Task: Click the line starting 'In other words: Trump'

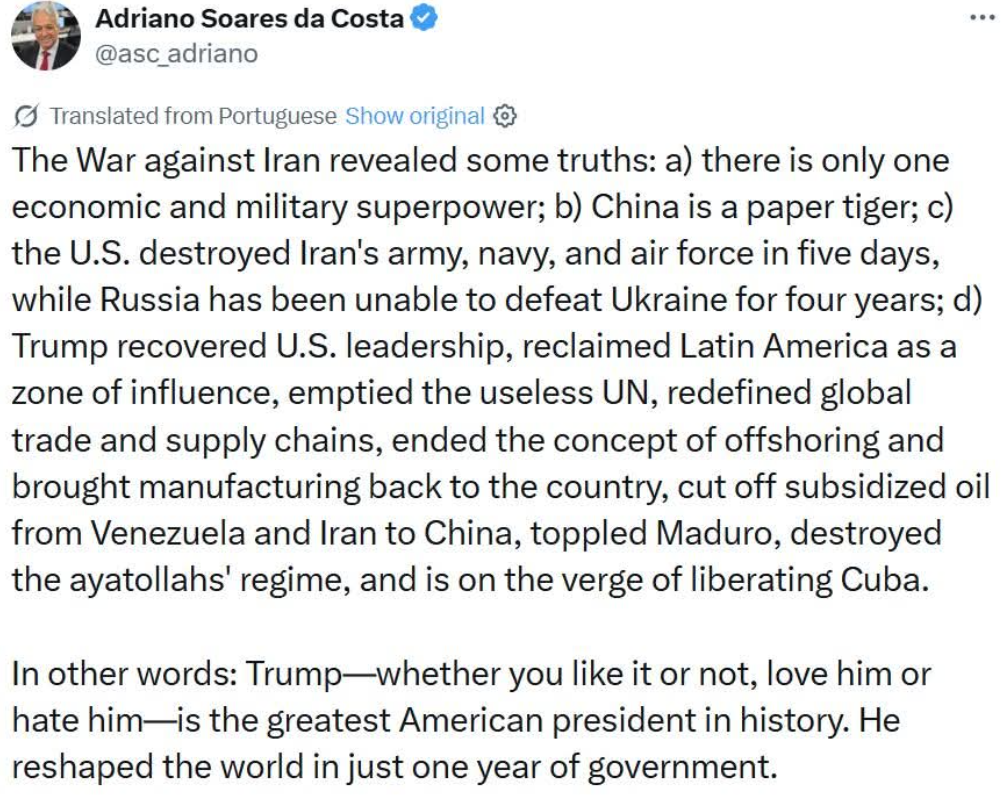Action: 471,673
